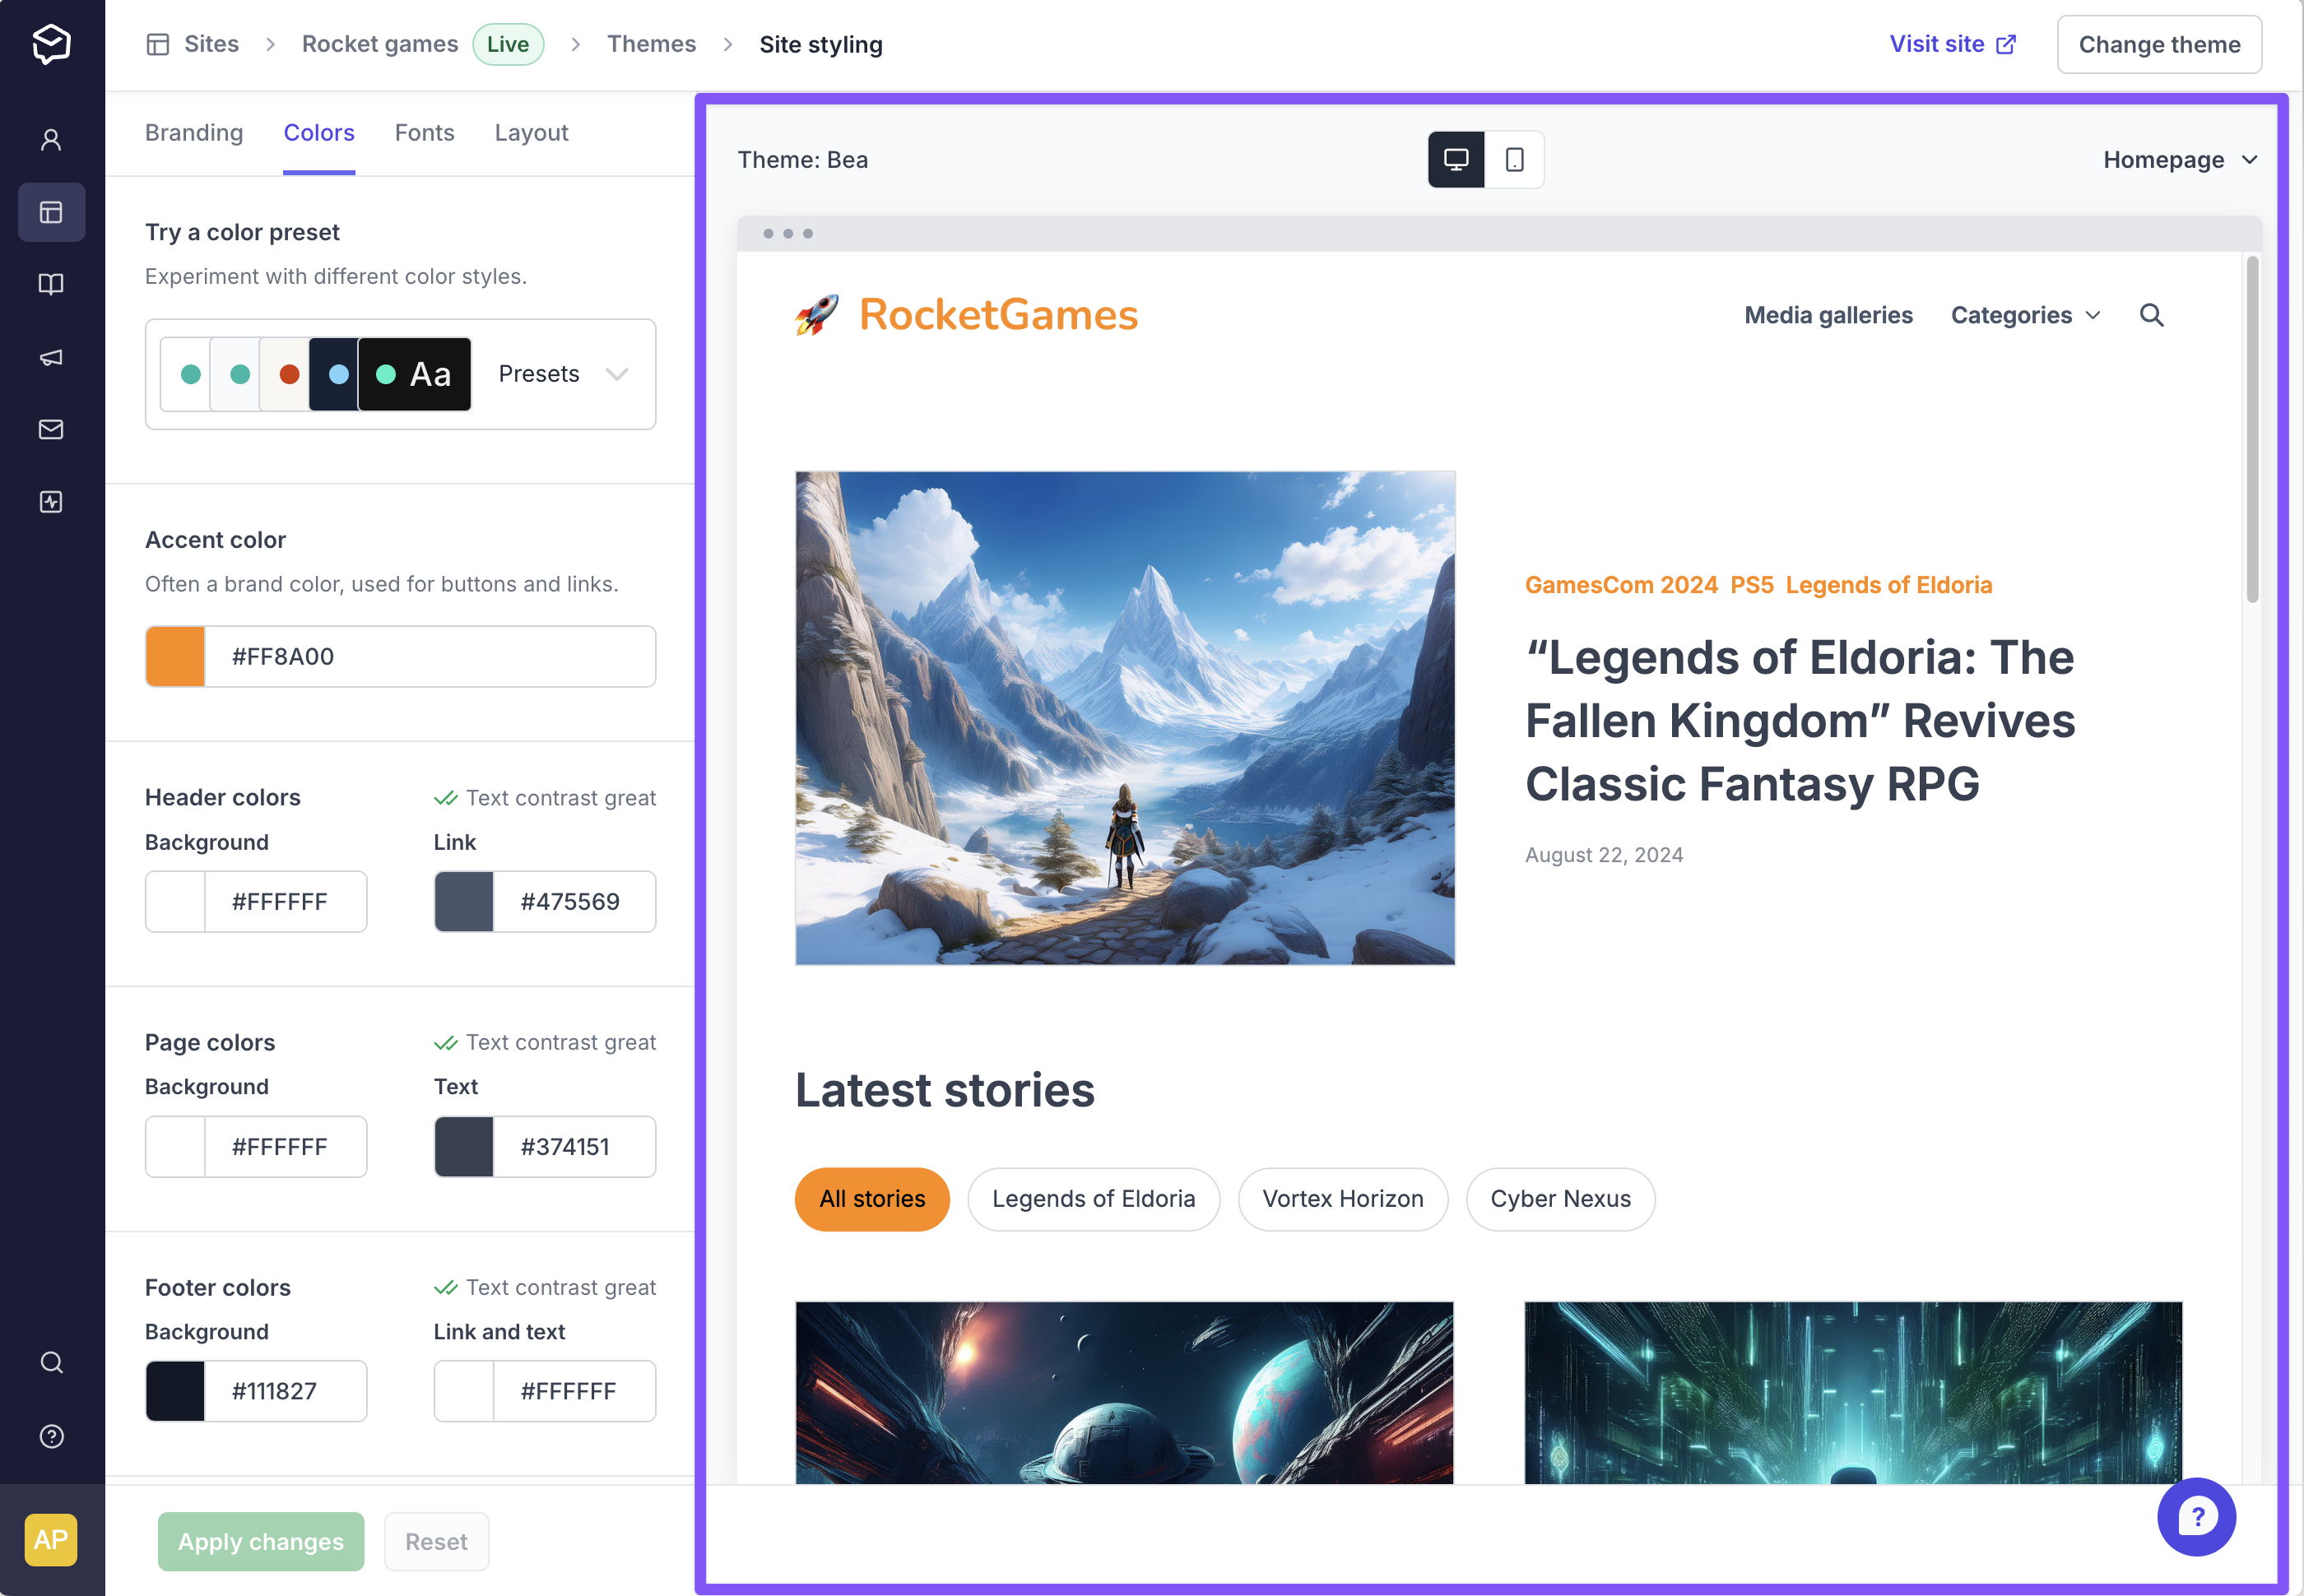Viewport: 2304px width, 1596px height.
Task: Click the Reset button
Action: 434,1540
